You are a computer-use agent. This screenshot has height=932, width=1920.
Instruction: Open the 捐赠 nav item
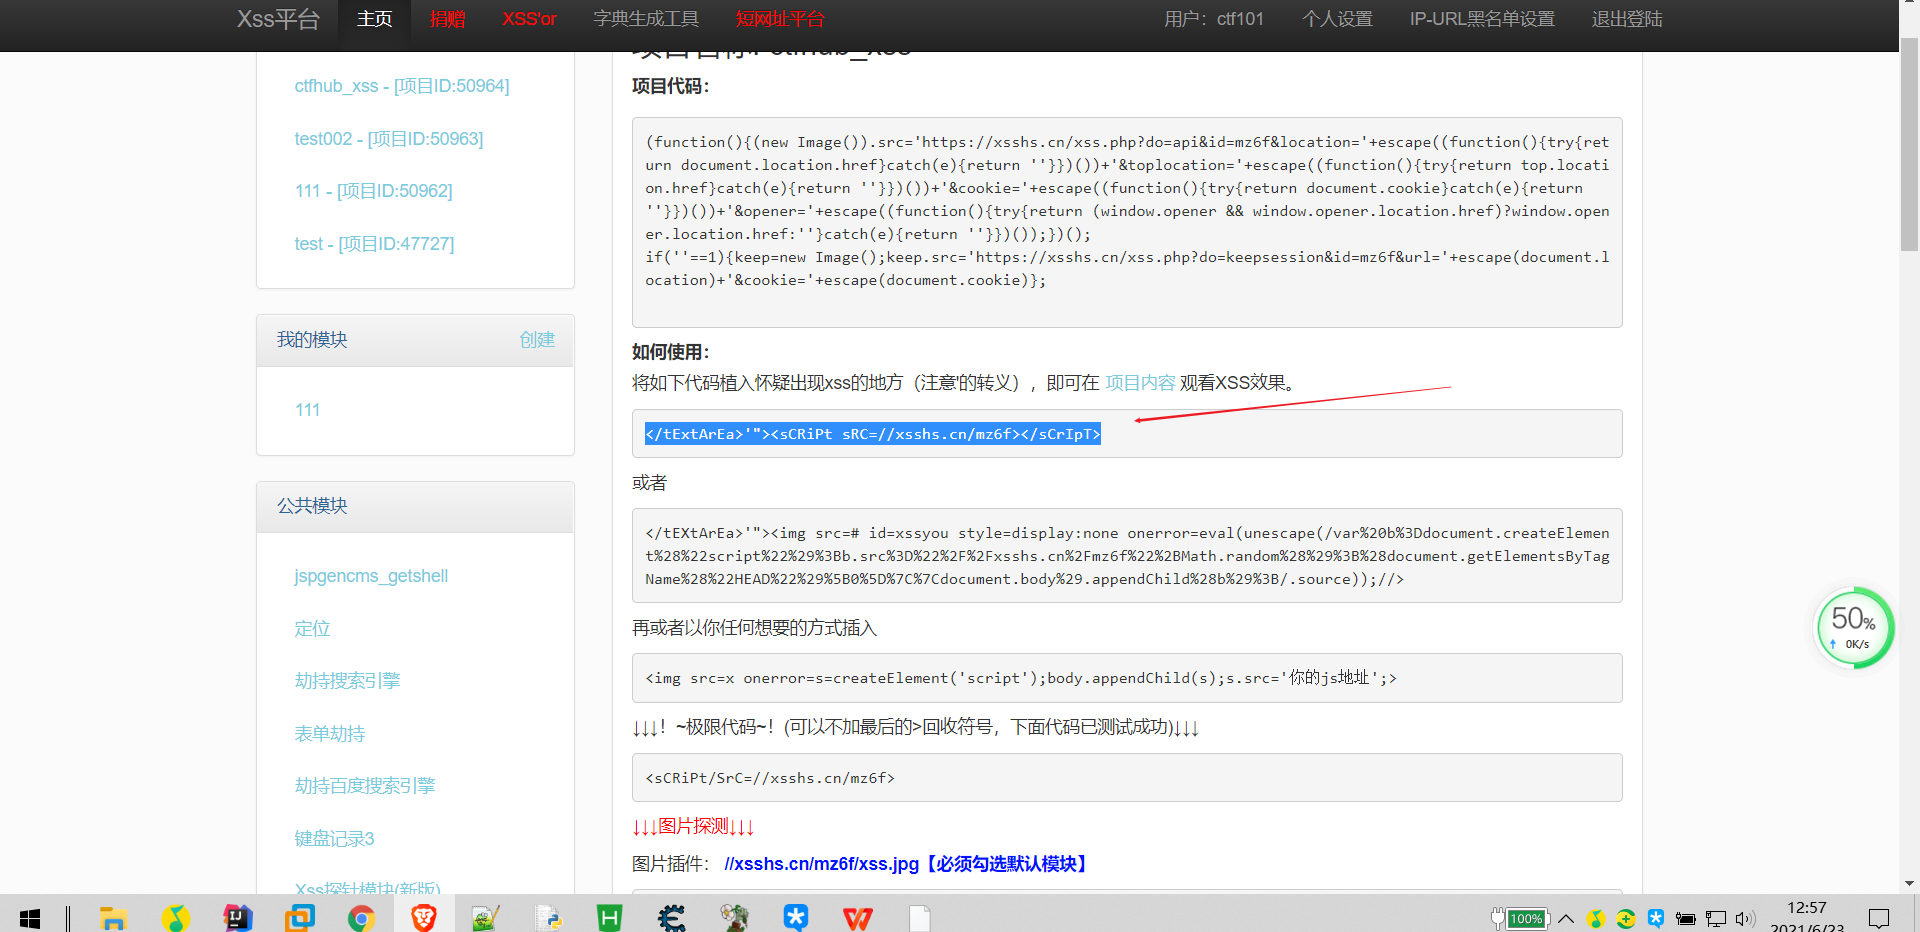447,19
